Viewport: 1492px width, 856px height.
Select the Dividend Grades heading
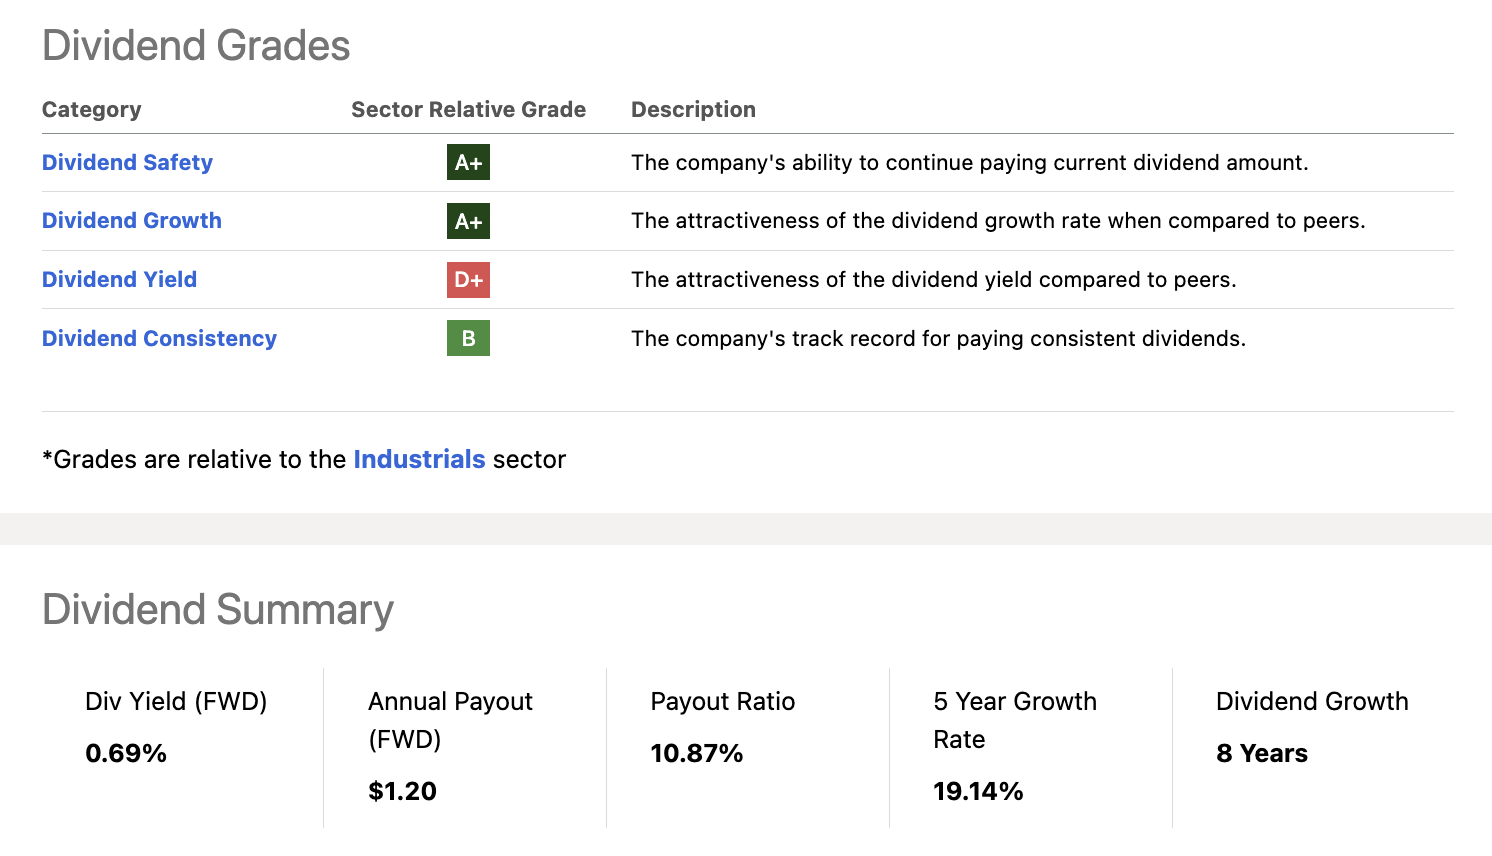(x=196, y=46)
